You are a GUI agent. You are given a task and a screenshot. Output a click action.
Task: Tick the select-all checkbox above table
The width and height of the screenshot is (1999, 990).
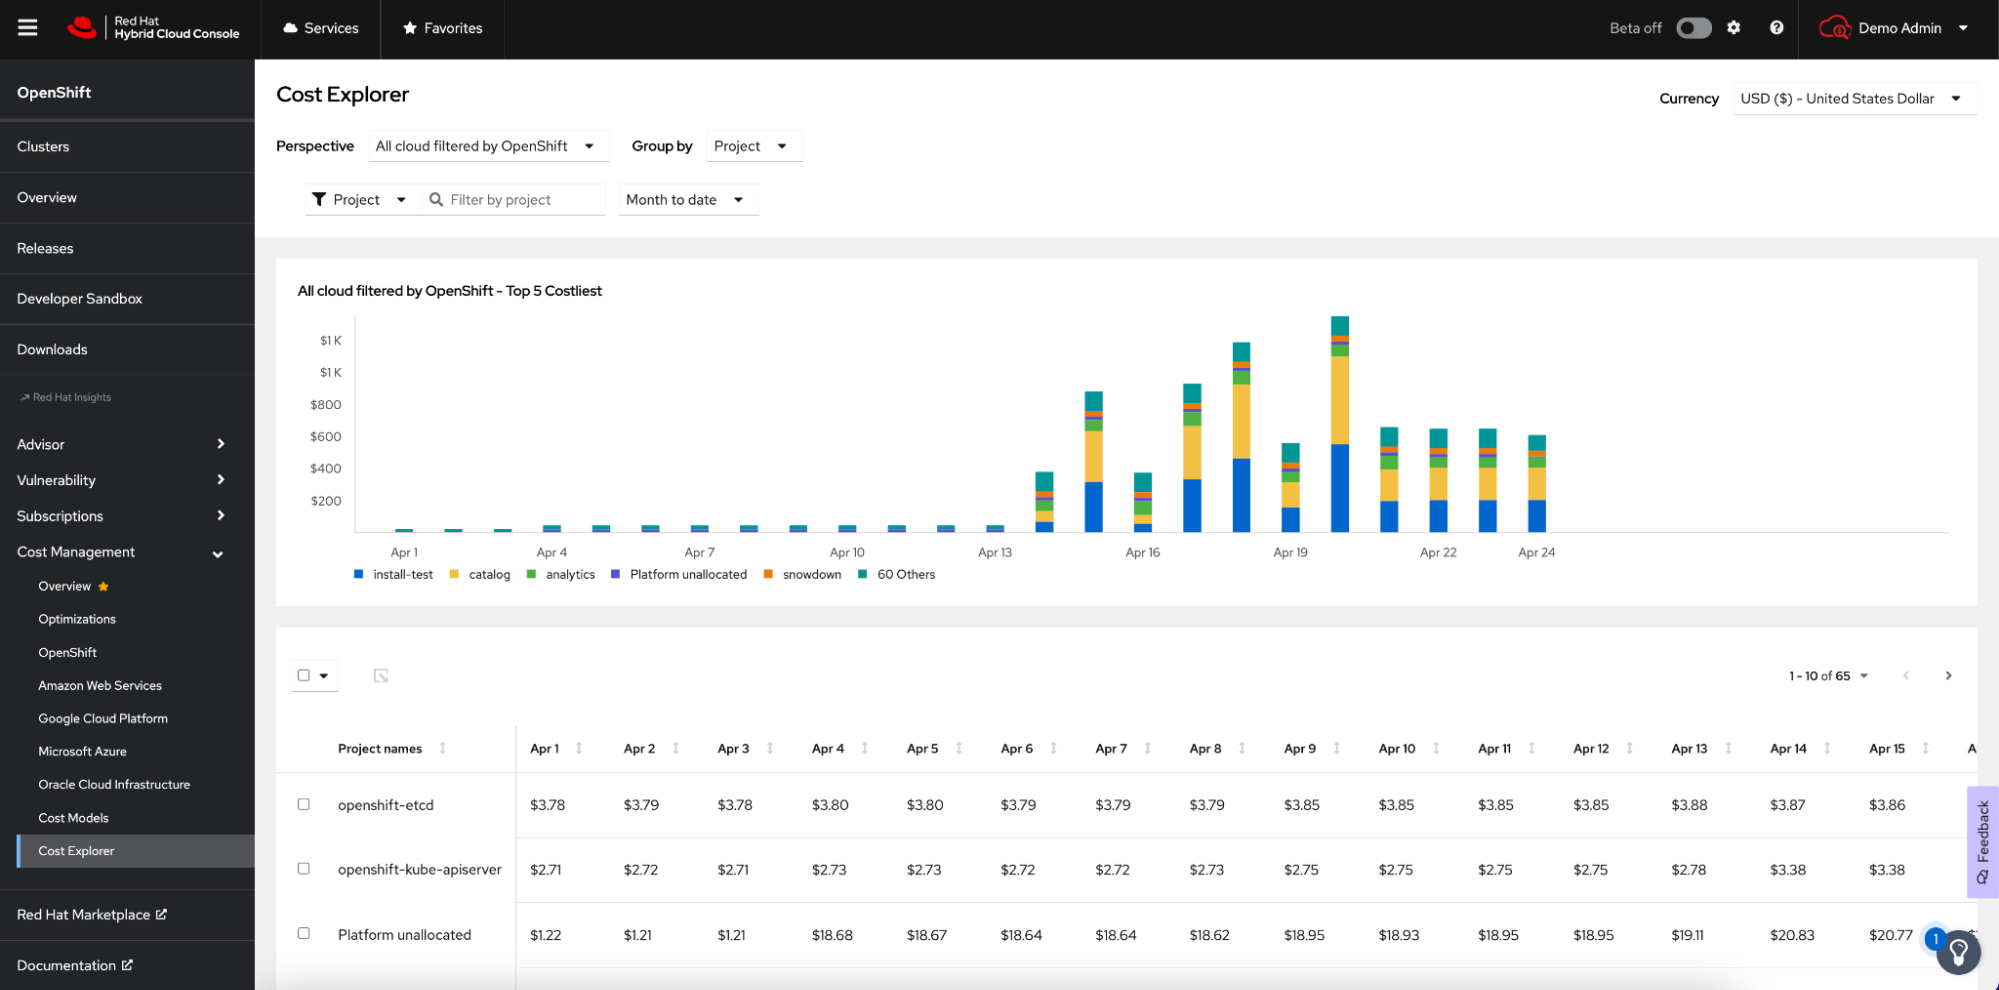[304, 676]
